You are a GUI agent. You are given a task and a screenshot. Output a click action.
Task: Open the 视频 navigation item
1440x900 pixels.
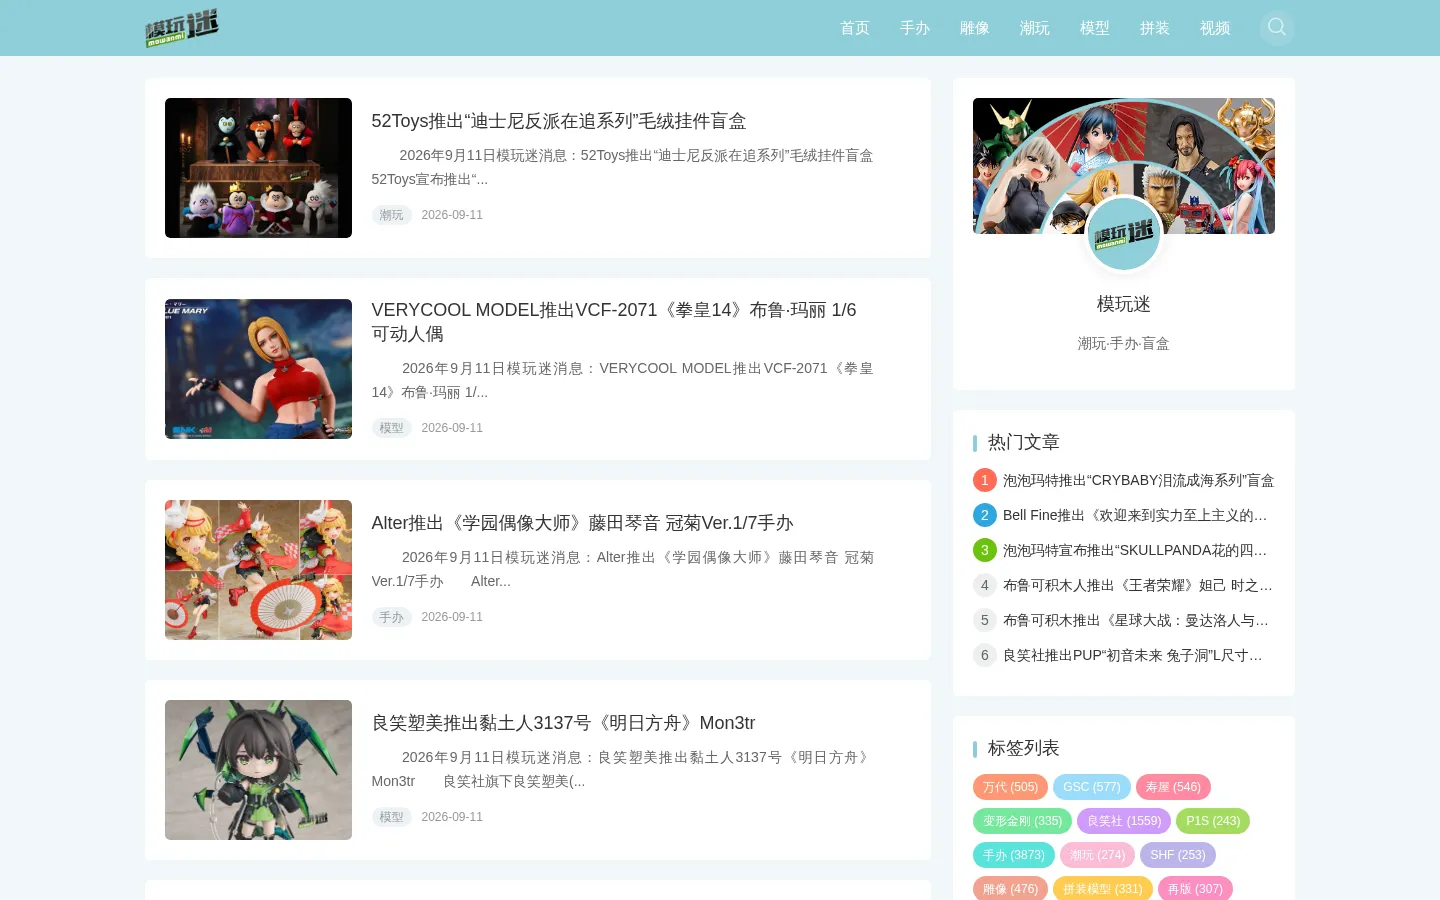1215,28
